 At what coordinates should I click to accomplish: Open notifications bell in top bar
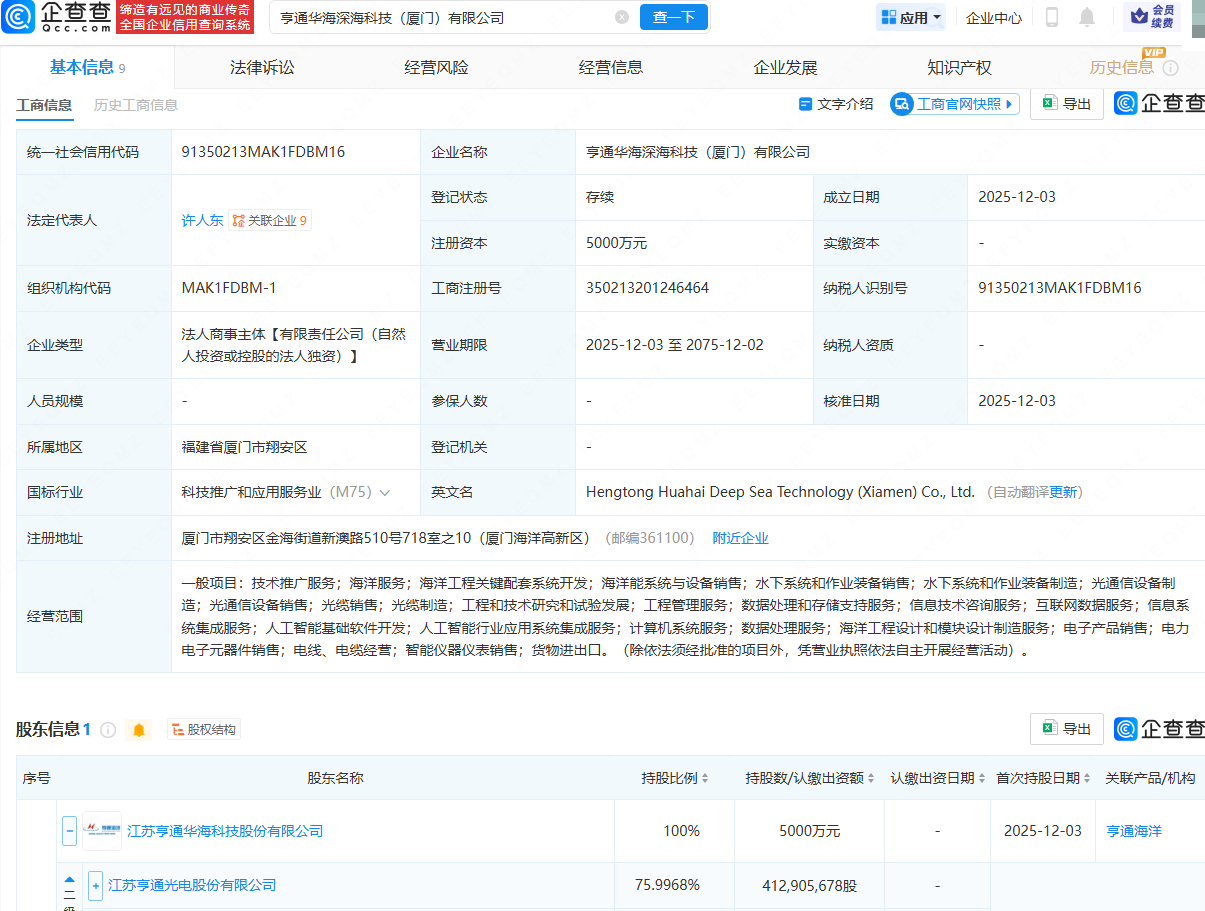pos(1086,17)
